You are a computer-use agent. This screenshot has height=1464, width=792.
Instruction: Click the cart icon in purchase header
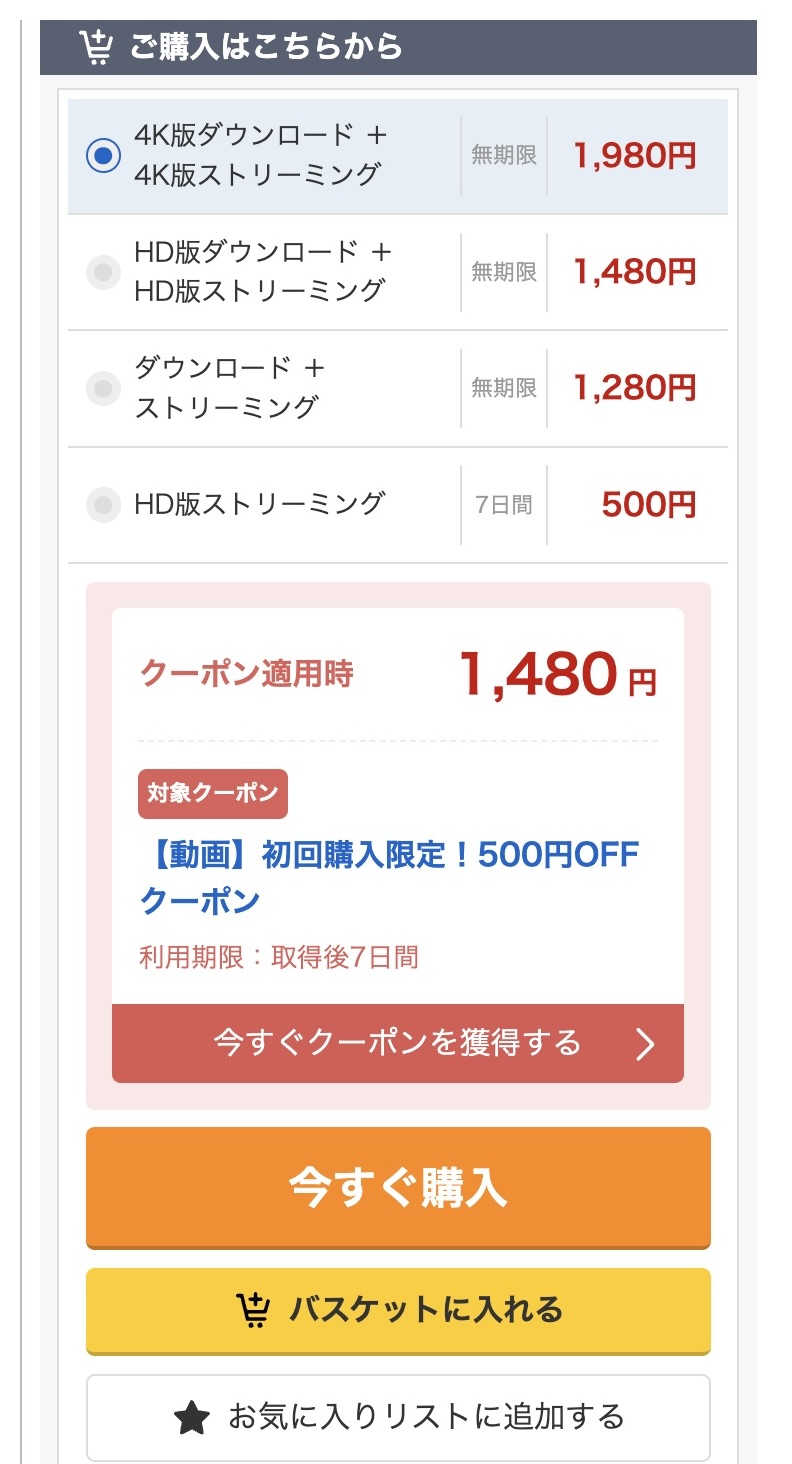tap(96, 47)
